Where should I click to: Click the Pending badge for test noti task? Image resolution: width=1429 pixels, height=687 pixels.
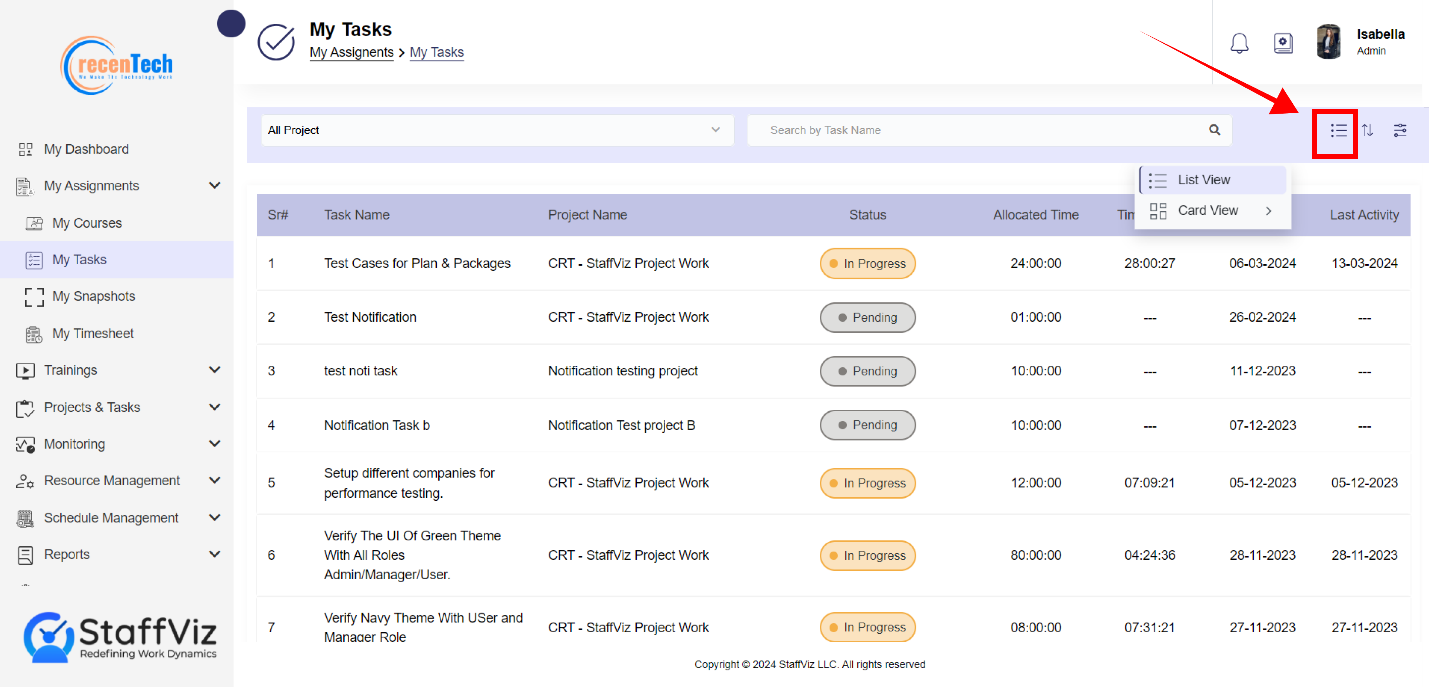point(868,371)
